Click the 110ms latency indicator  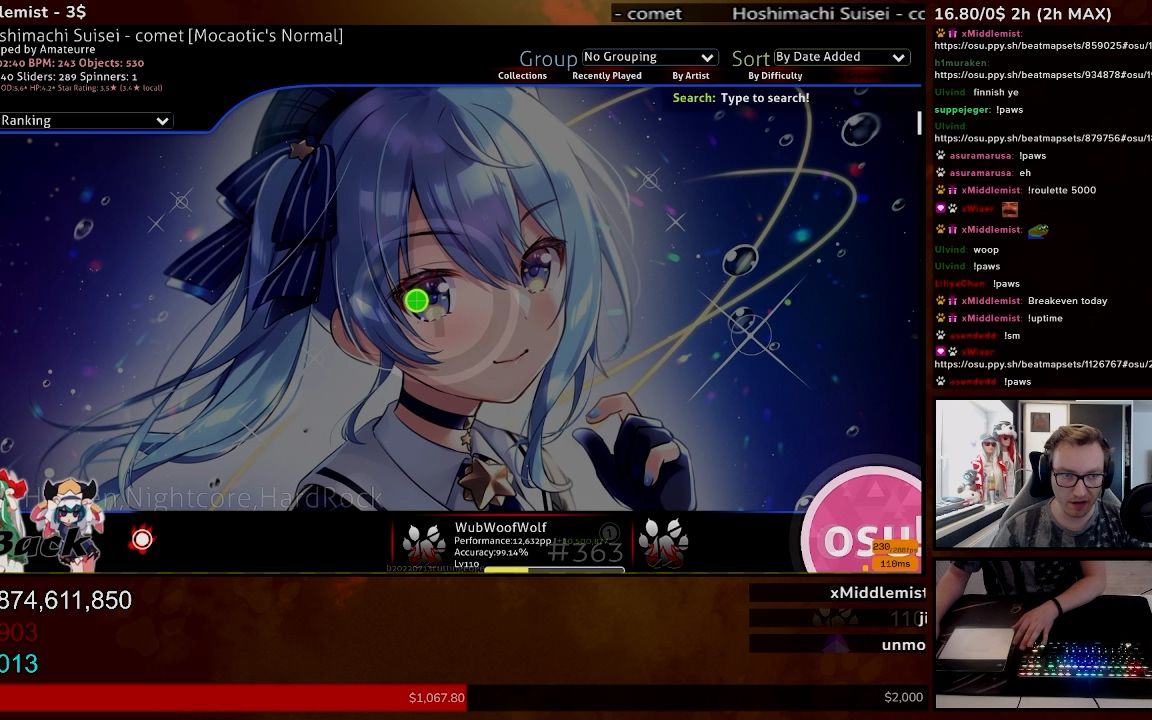[x=895, y=564]
